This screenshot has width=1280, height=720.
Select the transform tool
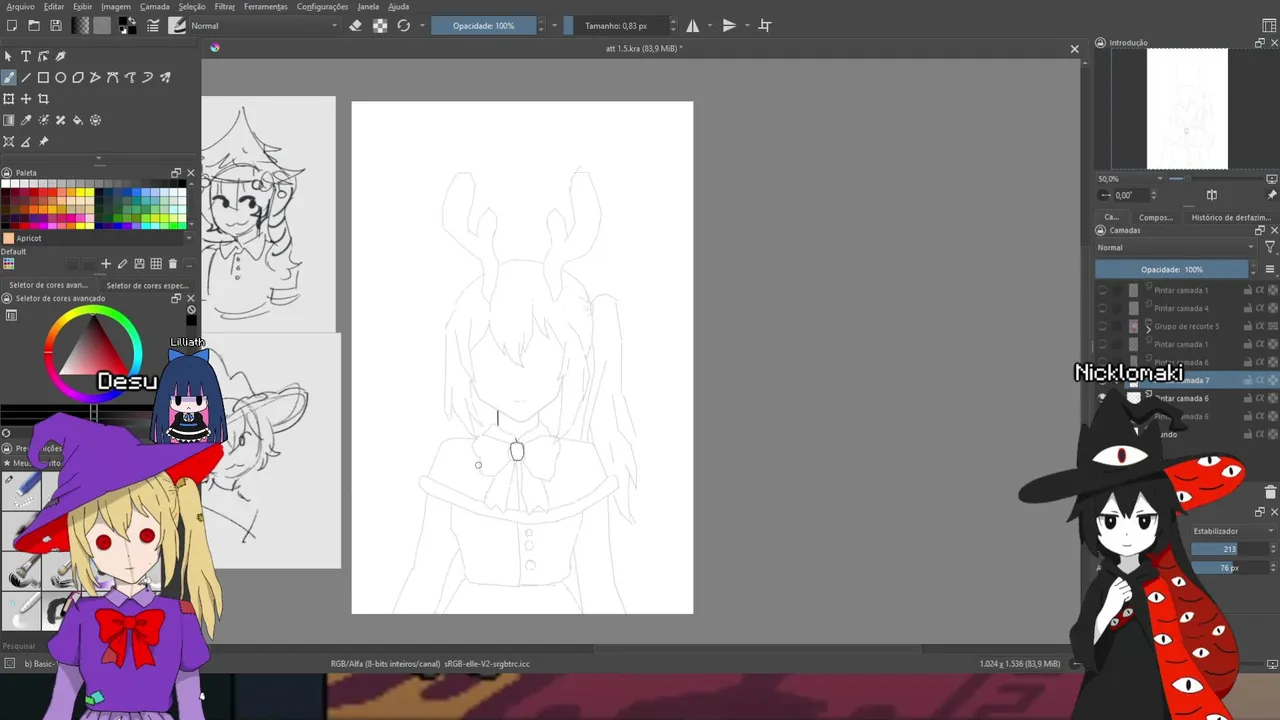pyautogui.click(x=9, y=99)
